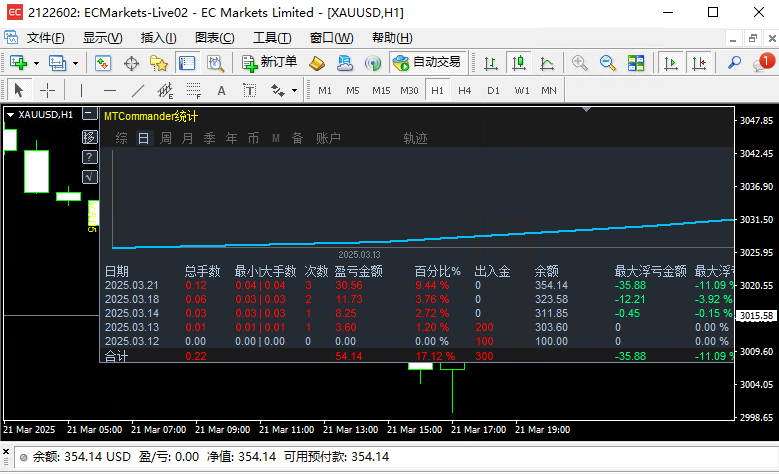Open the 工具(T) menu
779x474 pixels.
272,38
